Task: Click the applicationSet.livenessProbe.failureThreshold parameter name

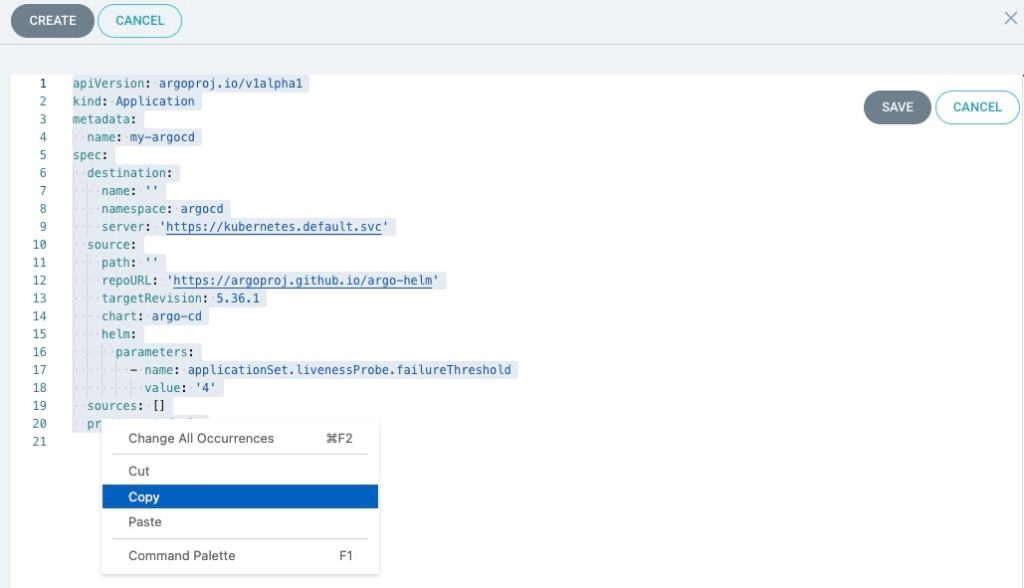Action: pos(349,370)
